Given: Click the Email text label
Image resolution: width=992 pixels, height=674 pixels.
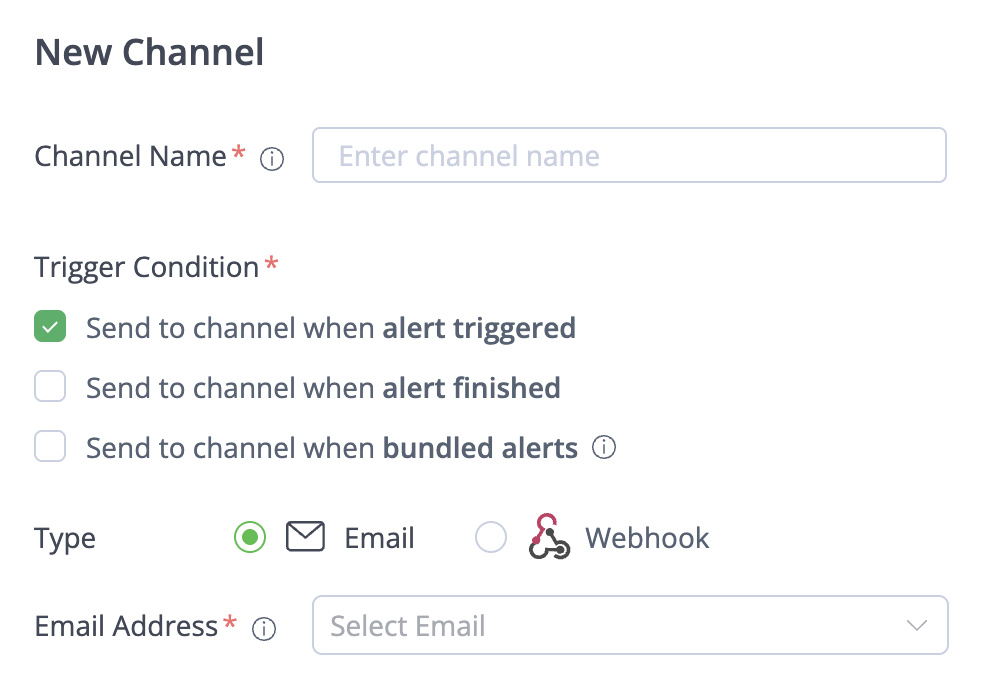Looking at the screenshot, I should [379, 538].
